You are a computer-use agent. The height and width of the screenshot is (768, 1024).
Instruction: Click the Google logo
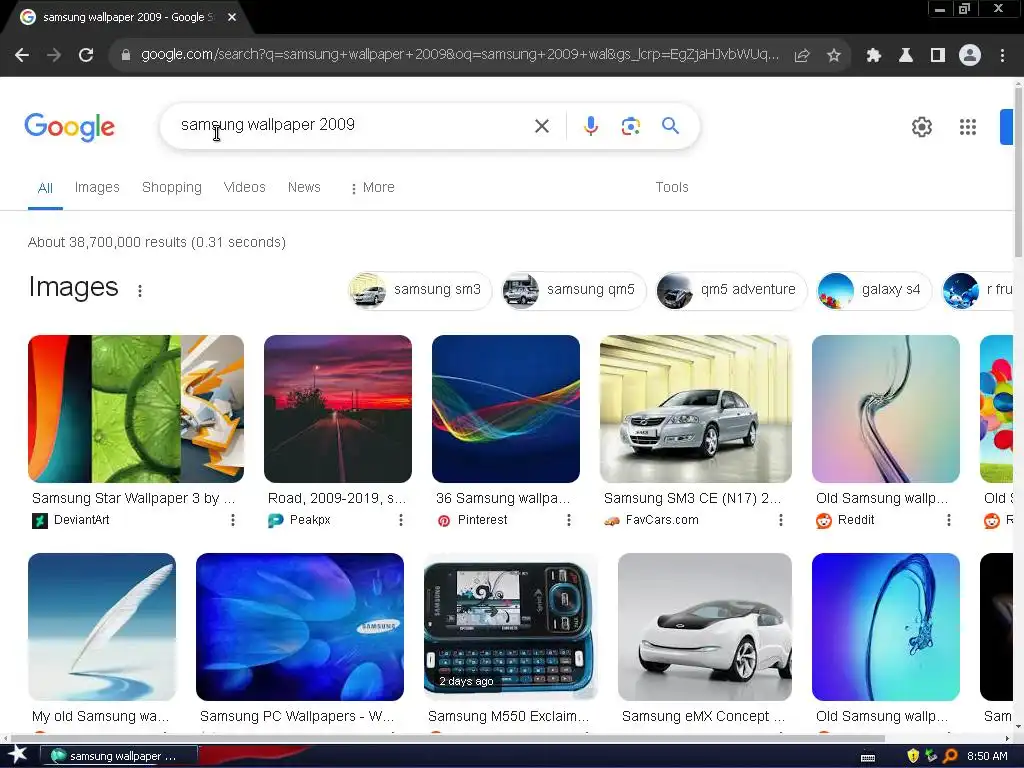pyautogui.click(x=69, y=127)
